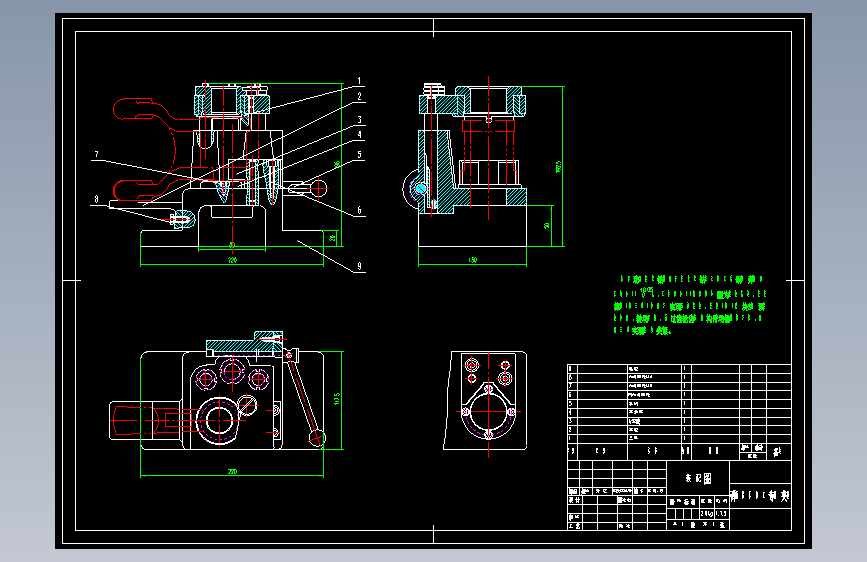Screen dimensions: 867x562
Task: Click the 装配图 title block cell
Action: coord(698,478)
